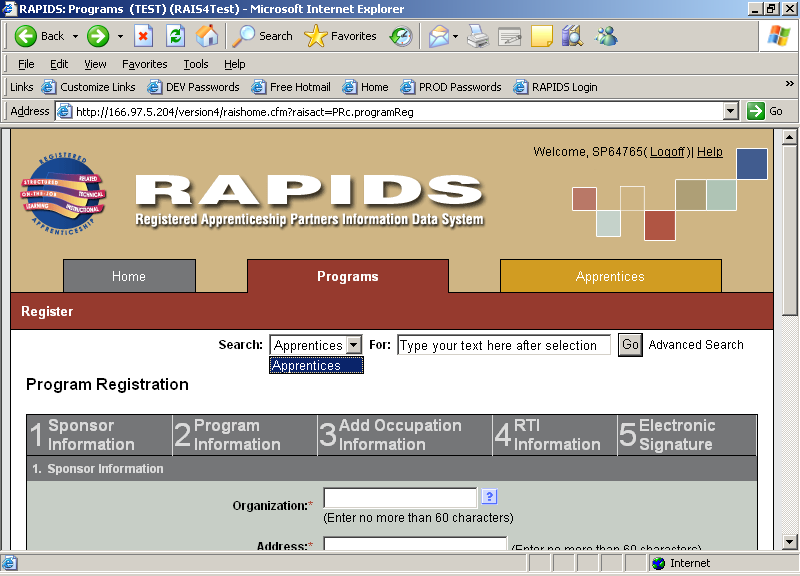This screenshot has height=576, width=800.
Task: Click the browser URL address field
Action: click(398, 111)
